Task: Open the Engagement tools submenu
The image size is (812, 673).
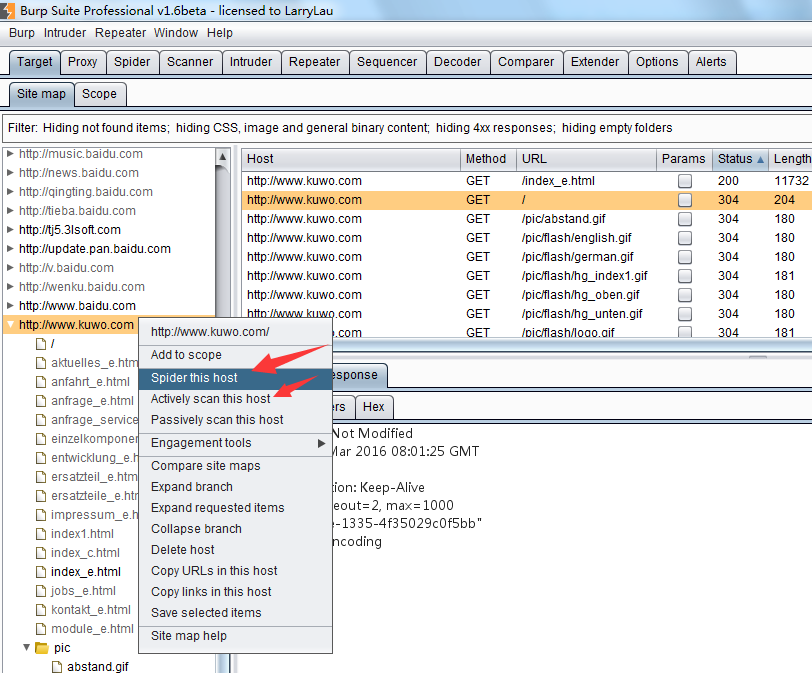Action: [x=238, y=443]
